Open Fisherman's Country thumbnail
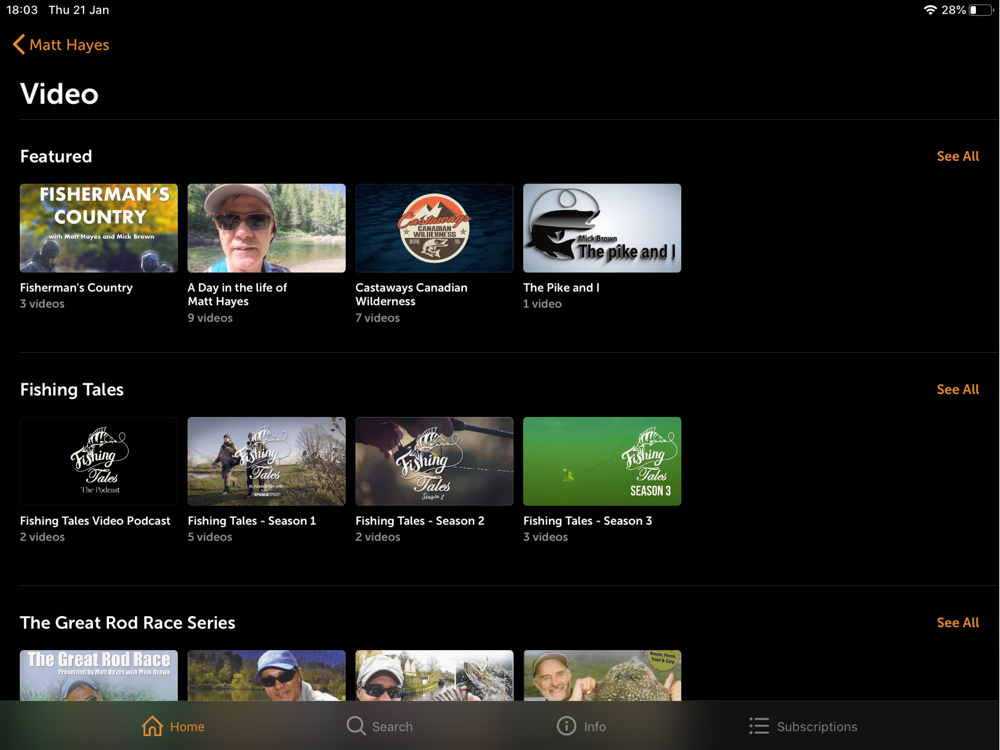The height and width of the screenshot is (750, 1000). pos(99,228)
